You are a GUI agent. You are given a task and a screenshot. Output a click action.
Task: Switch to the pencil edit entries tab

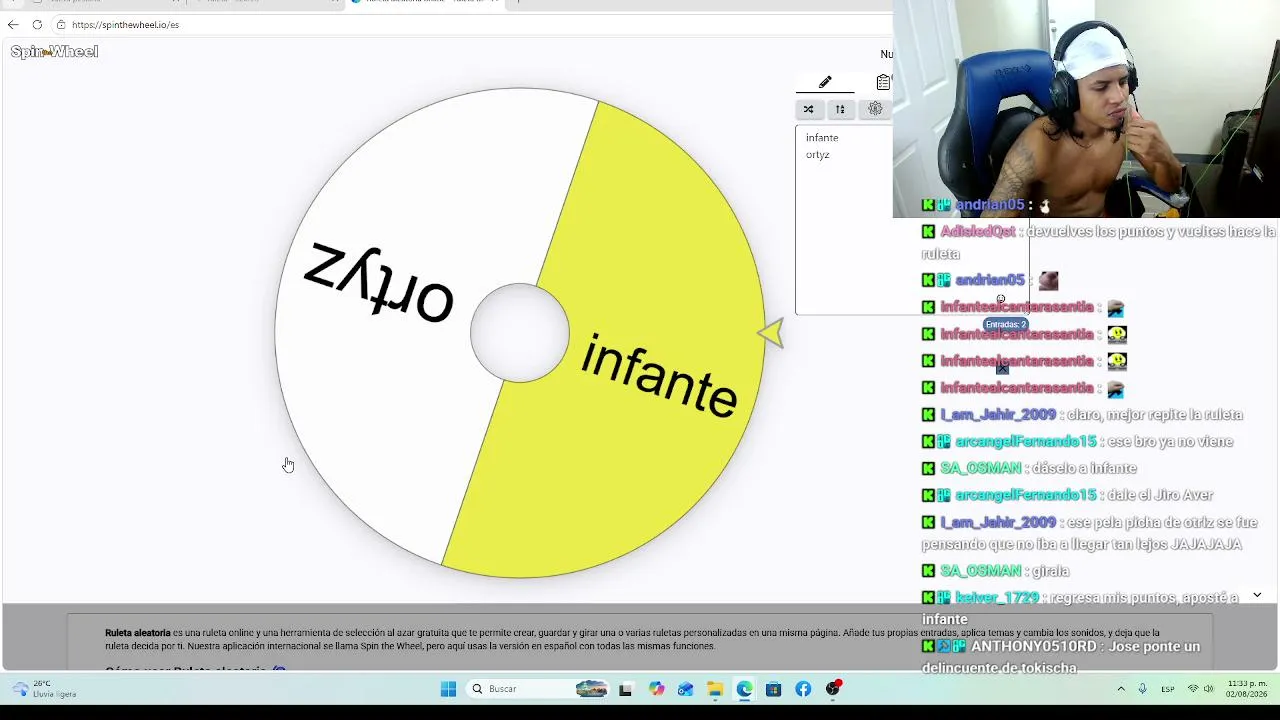825,82
